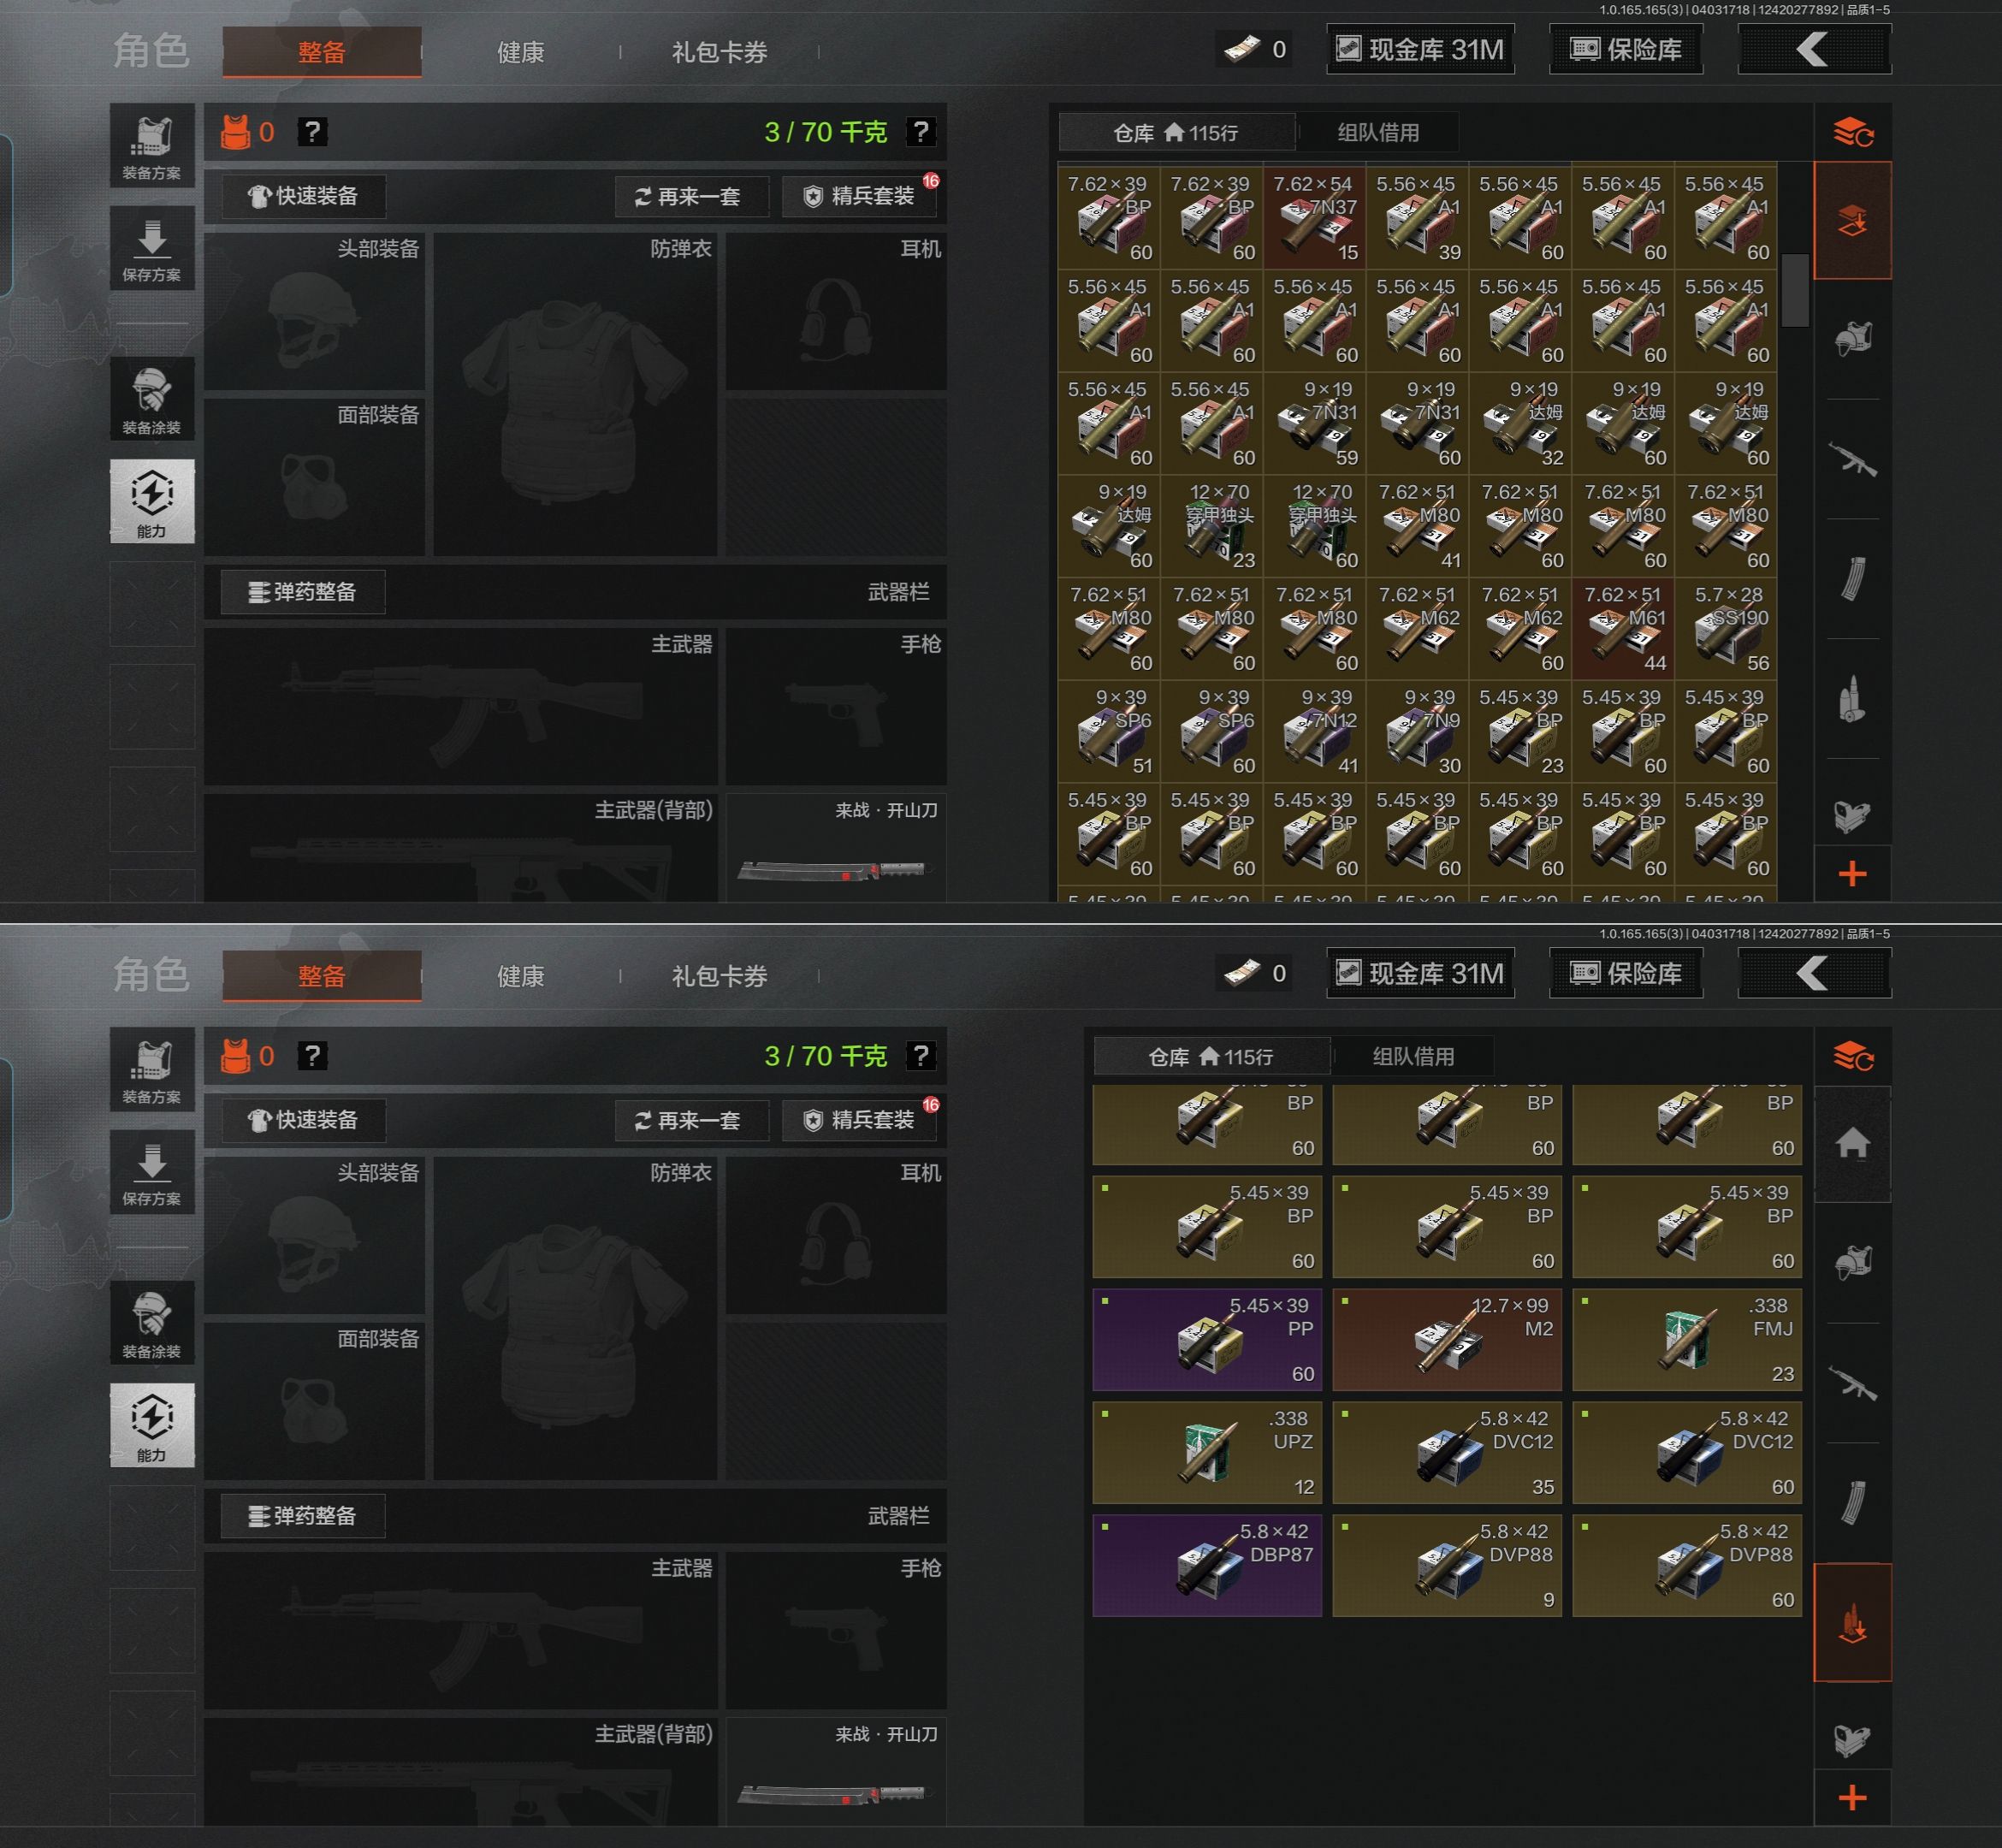Image resolution: width=2002 pixels, height=1848 pixels.
Task: Select magazine category filter in top warehouse sidebar
Action: point(1852,579)
